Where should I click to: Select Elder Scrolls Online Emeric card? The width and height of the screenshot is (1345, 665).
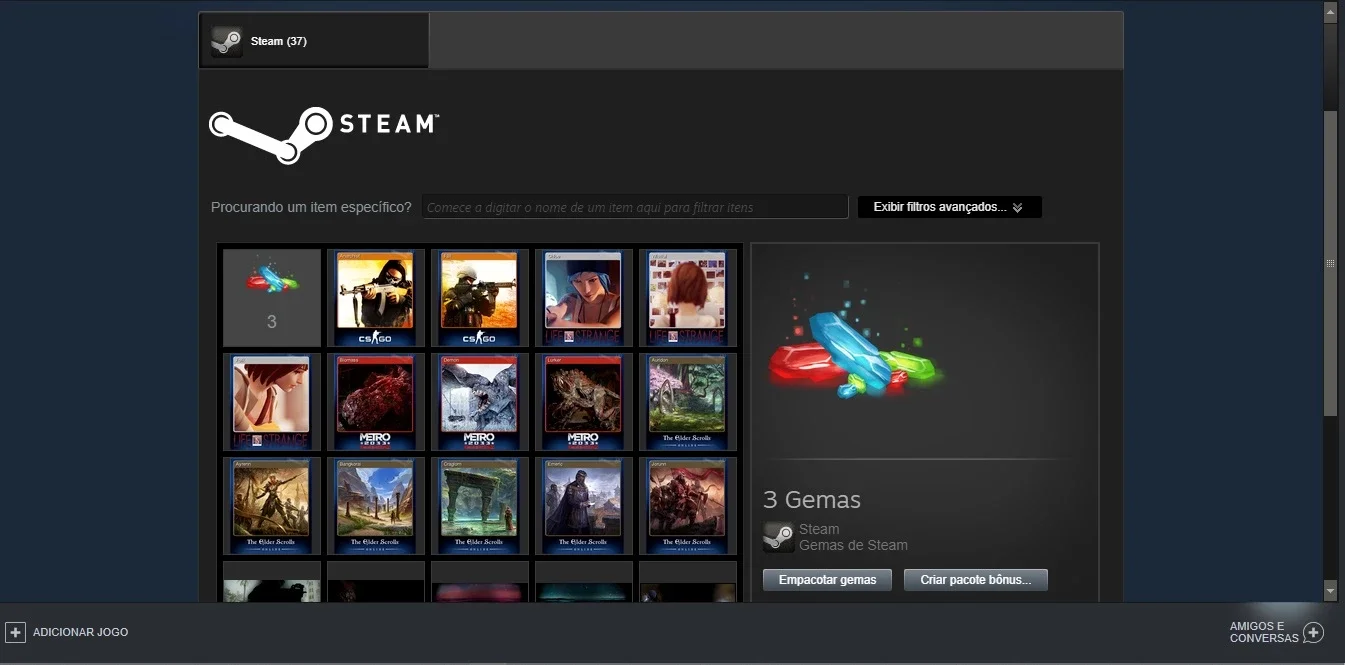tap(584, 506)
